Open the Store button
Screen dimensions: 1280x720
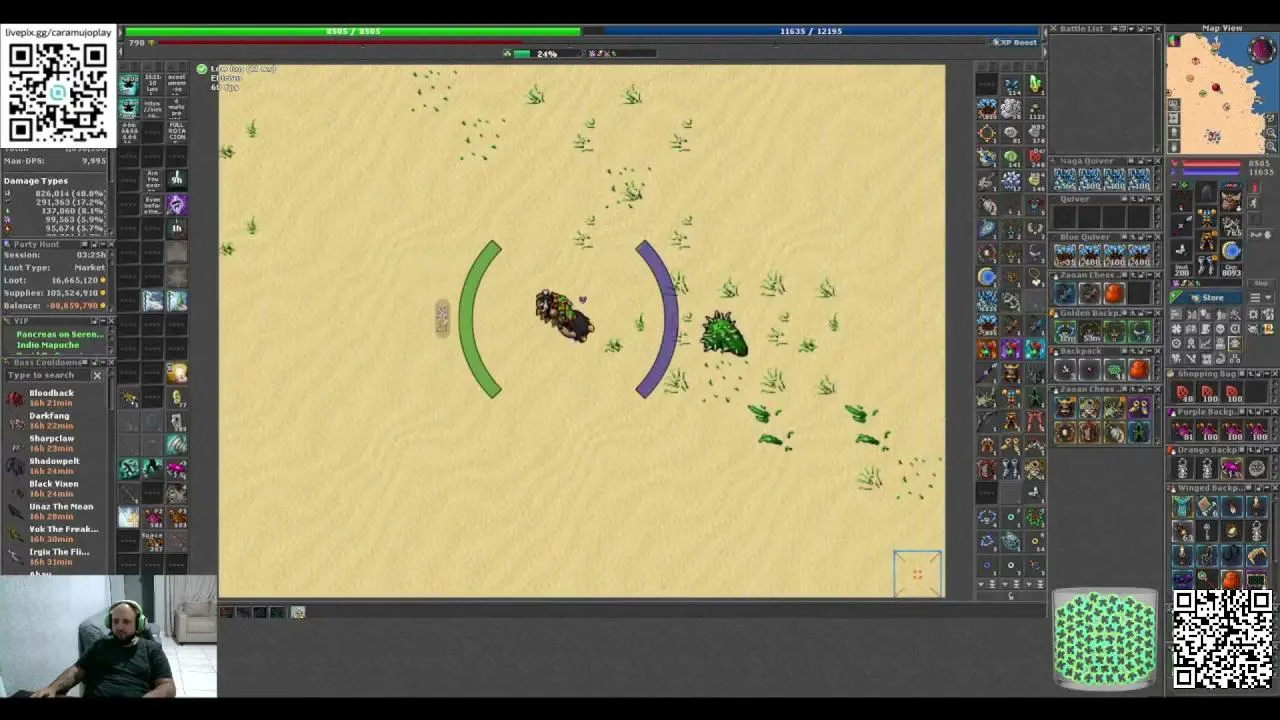click(1208, 298)
